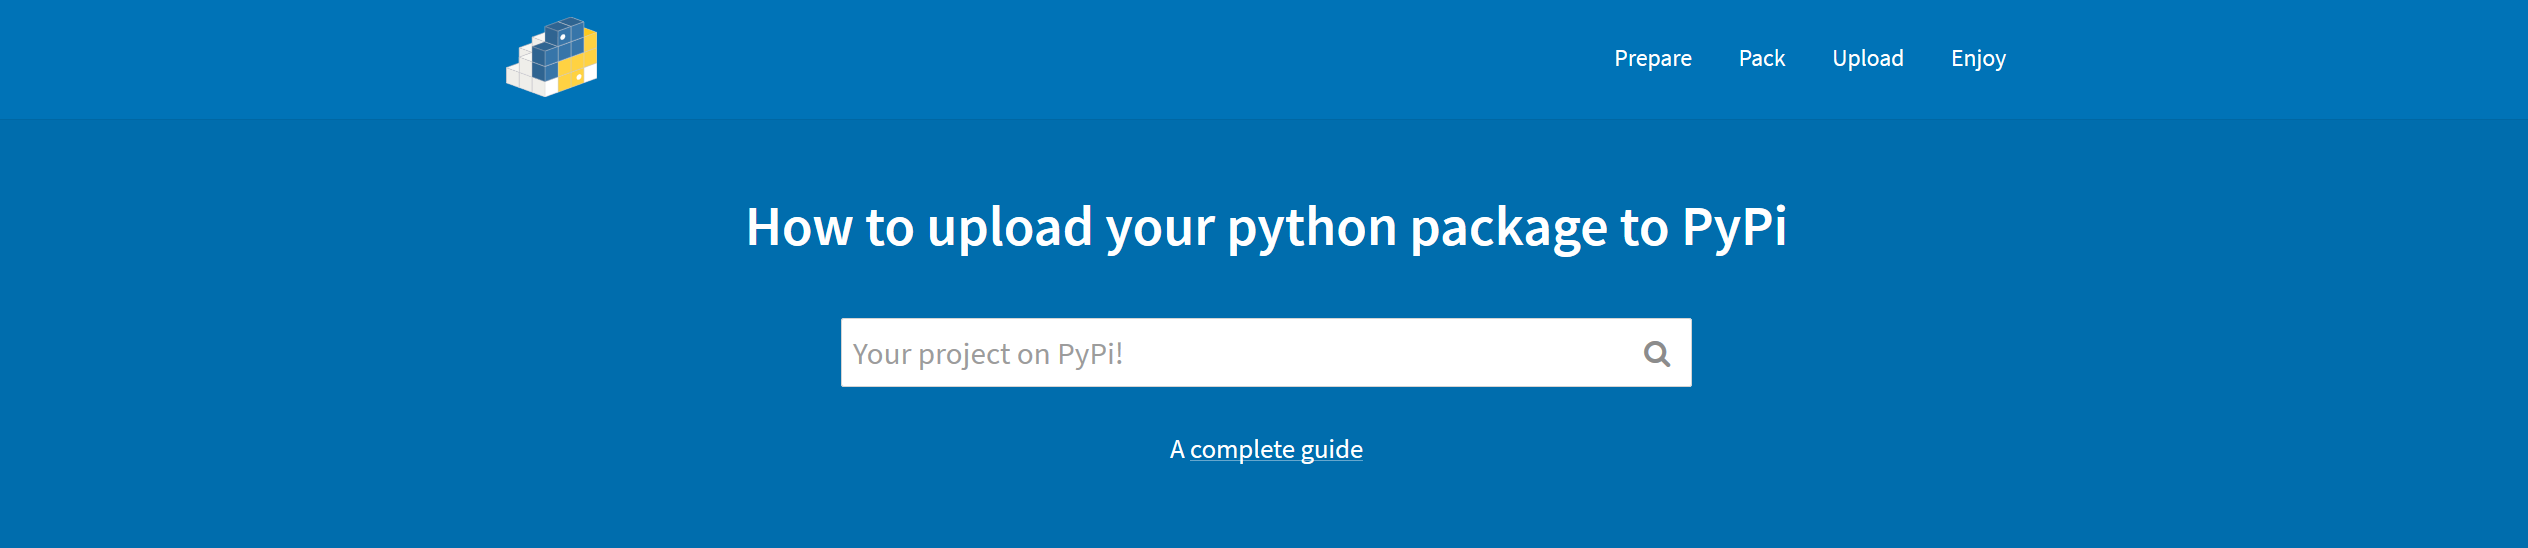Go to the Pack section
This screenshot has width=2528, height=548.
pyautogui.click(x=1761, y=58)
